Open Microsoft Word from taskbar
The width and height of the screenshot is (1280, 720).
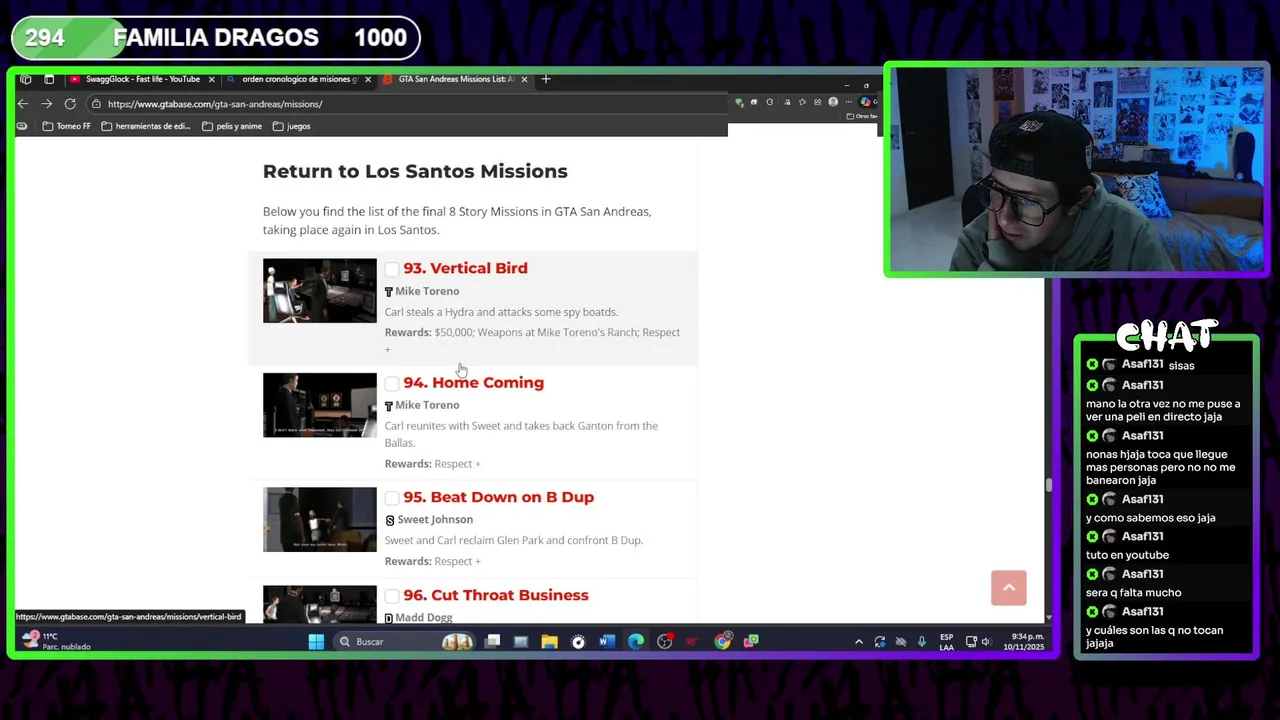(x=607, y=641)
